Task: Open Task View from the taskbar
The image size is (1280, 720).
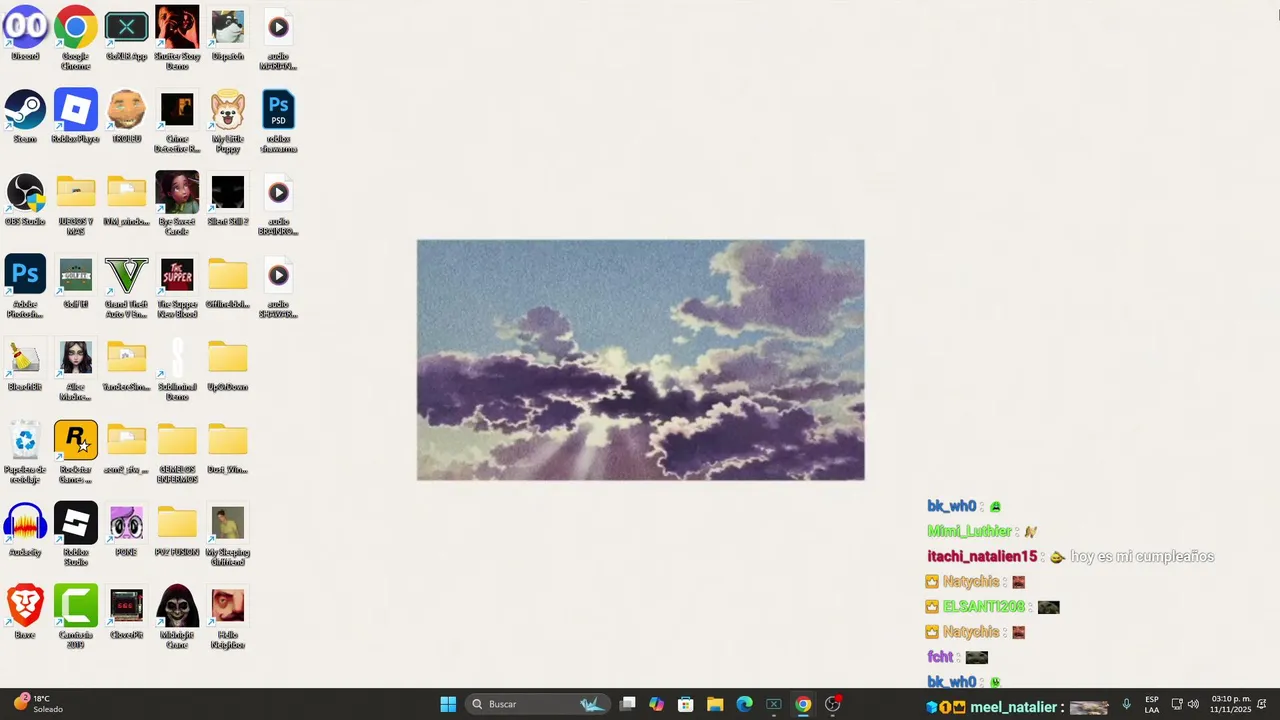Action: (x=627, y=704)
